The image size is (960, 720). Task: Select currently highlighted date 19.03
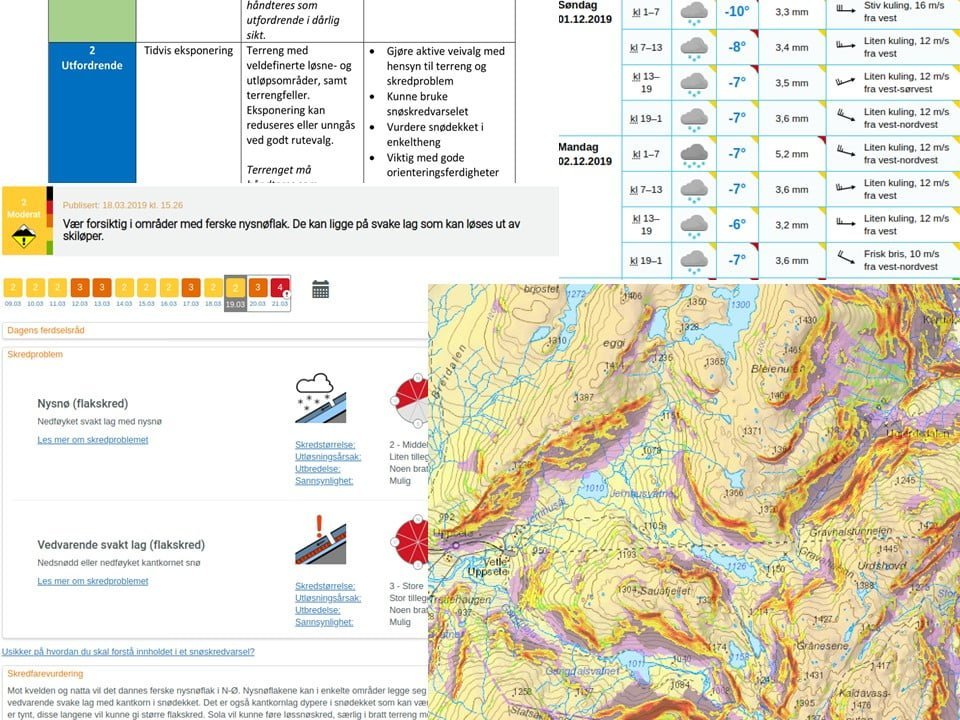pyautogui.click(x=235, y=293)
